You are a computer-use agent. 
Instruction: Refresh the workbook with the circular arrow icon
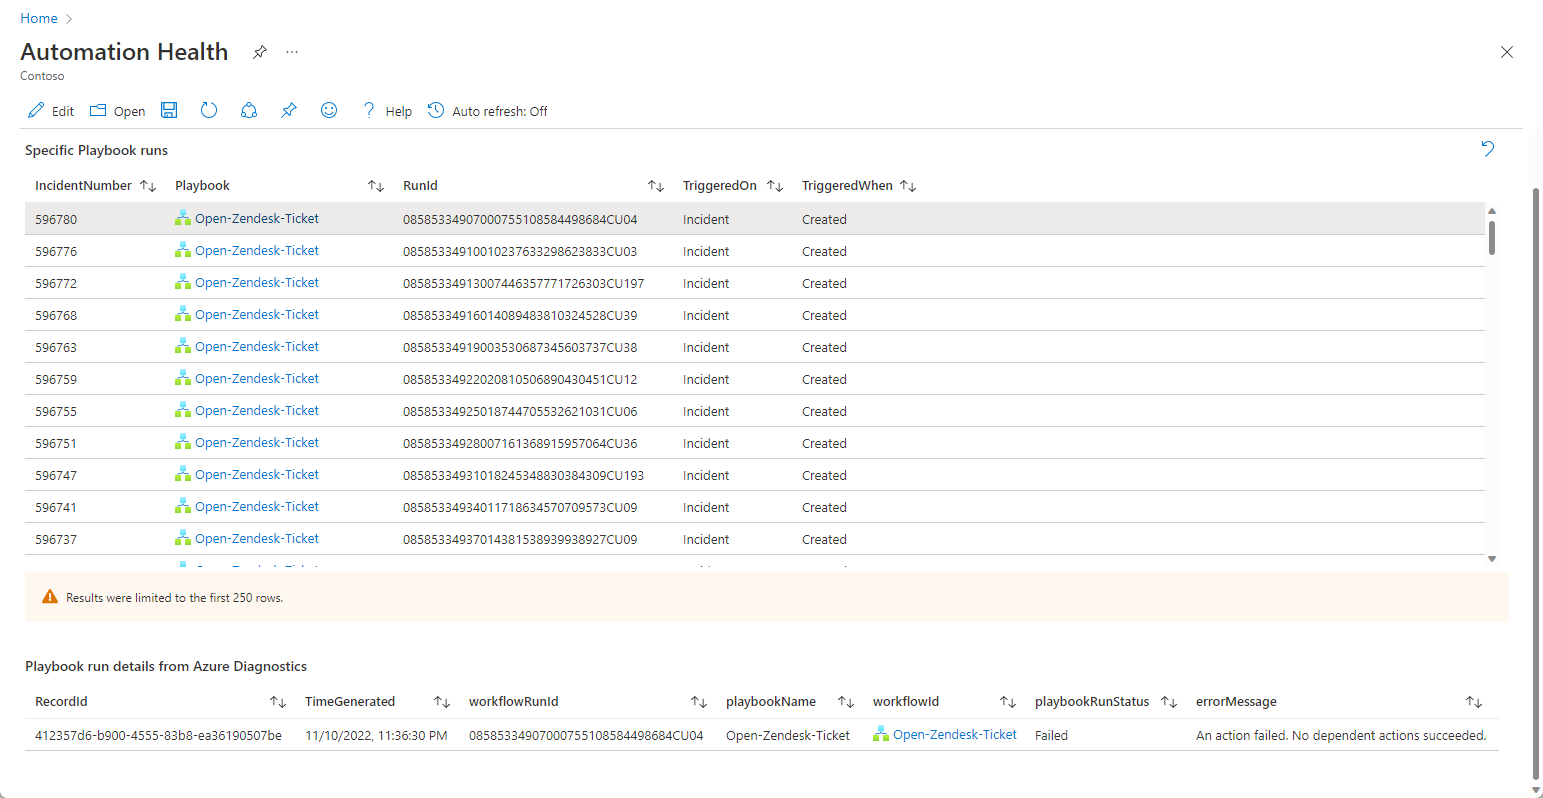pyautogui.click(x=209, y=110)
